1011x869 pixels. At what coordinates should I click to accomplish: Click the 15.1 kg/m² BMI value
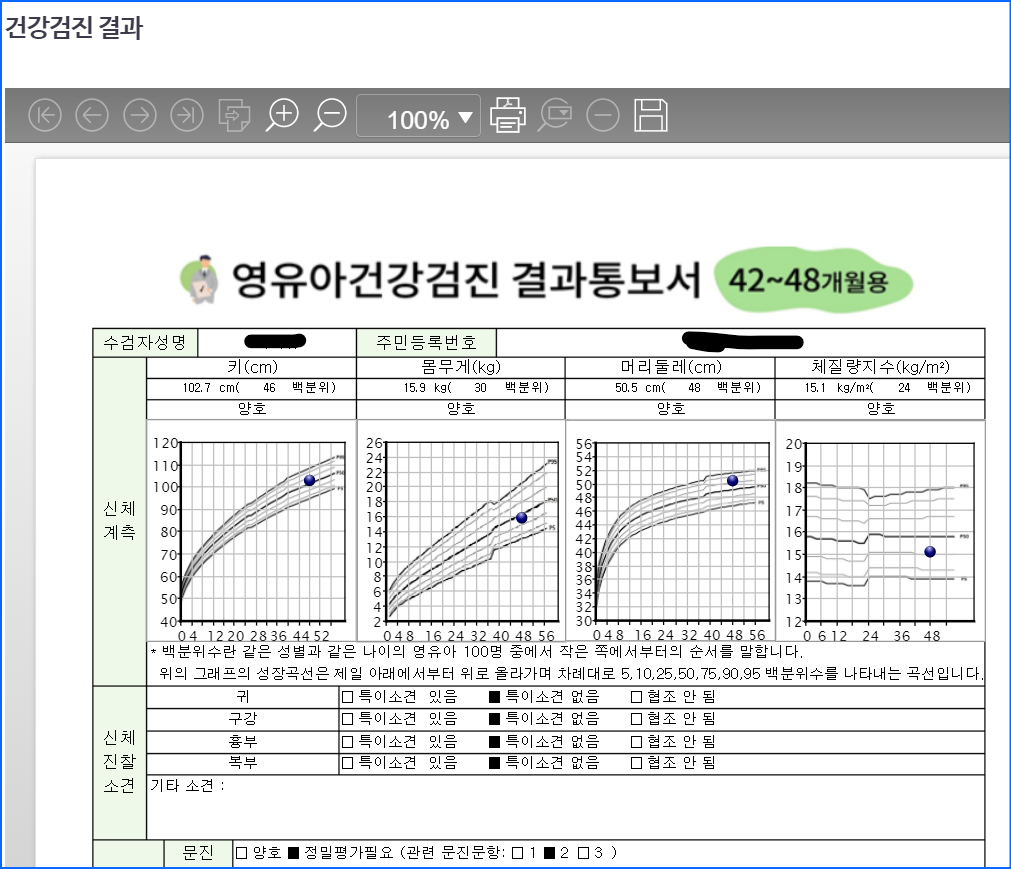click(838, 387)
